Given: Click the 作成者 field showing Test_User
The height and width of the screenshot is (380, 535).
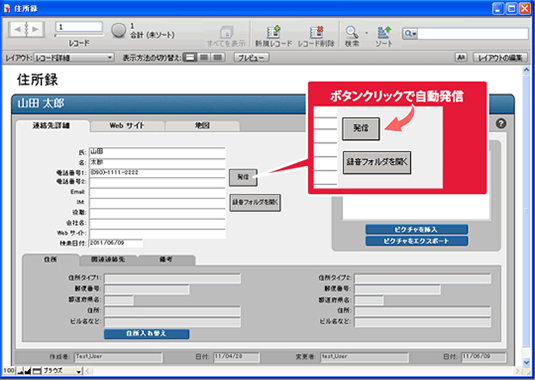Looking at the screenshot, I should point(118,357).
